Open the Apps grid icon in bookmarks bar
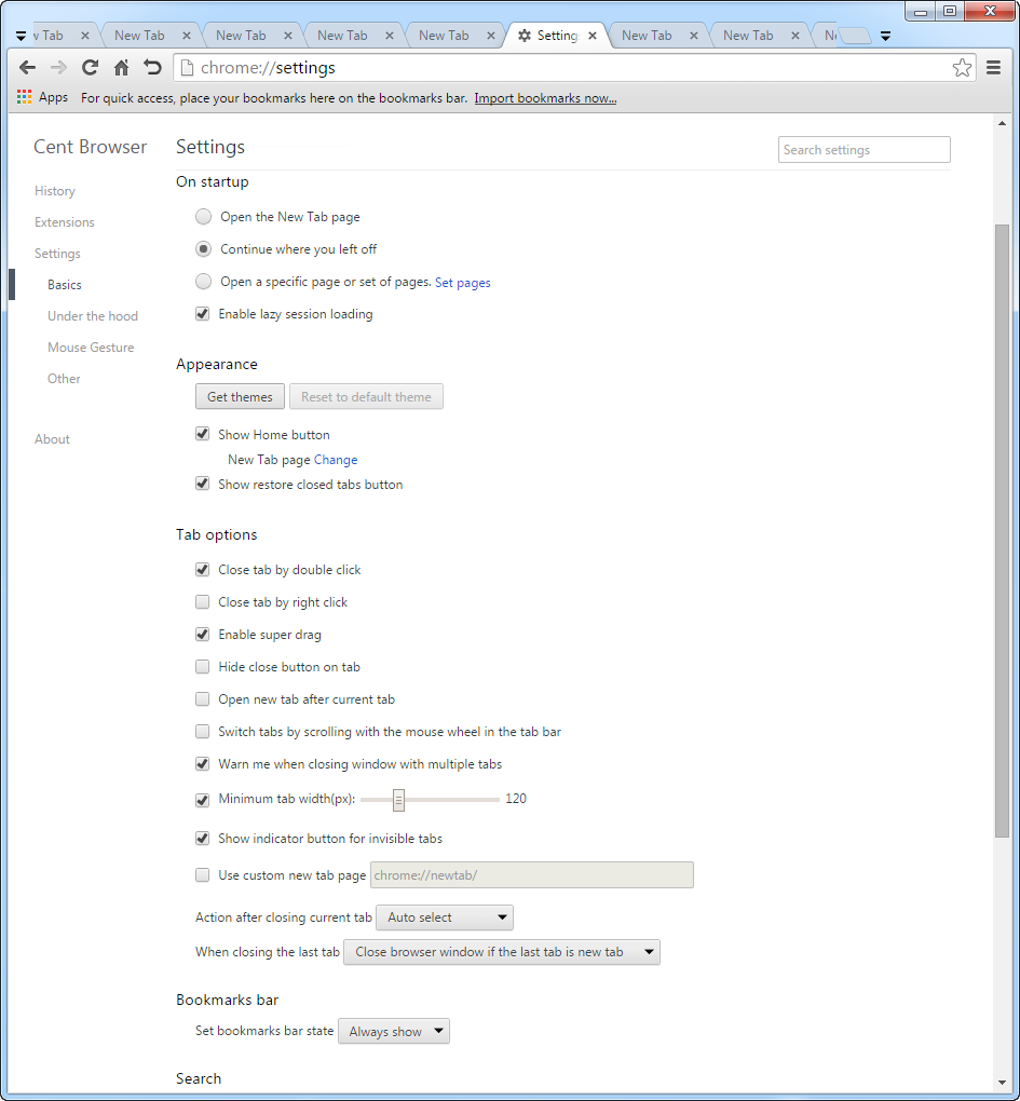This screenshot has height=1101, width=1020. 25,97
